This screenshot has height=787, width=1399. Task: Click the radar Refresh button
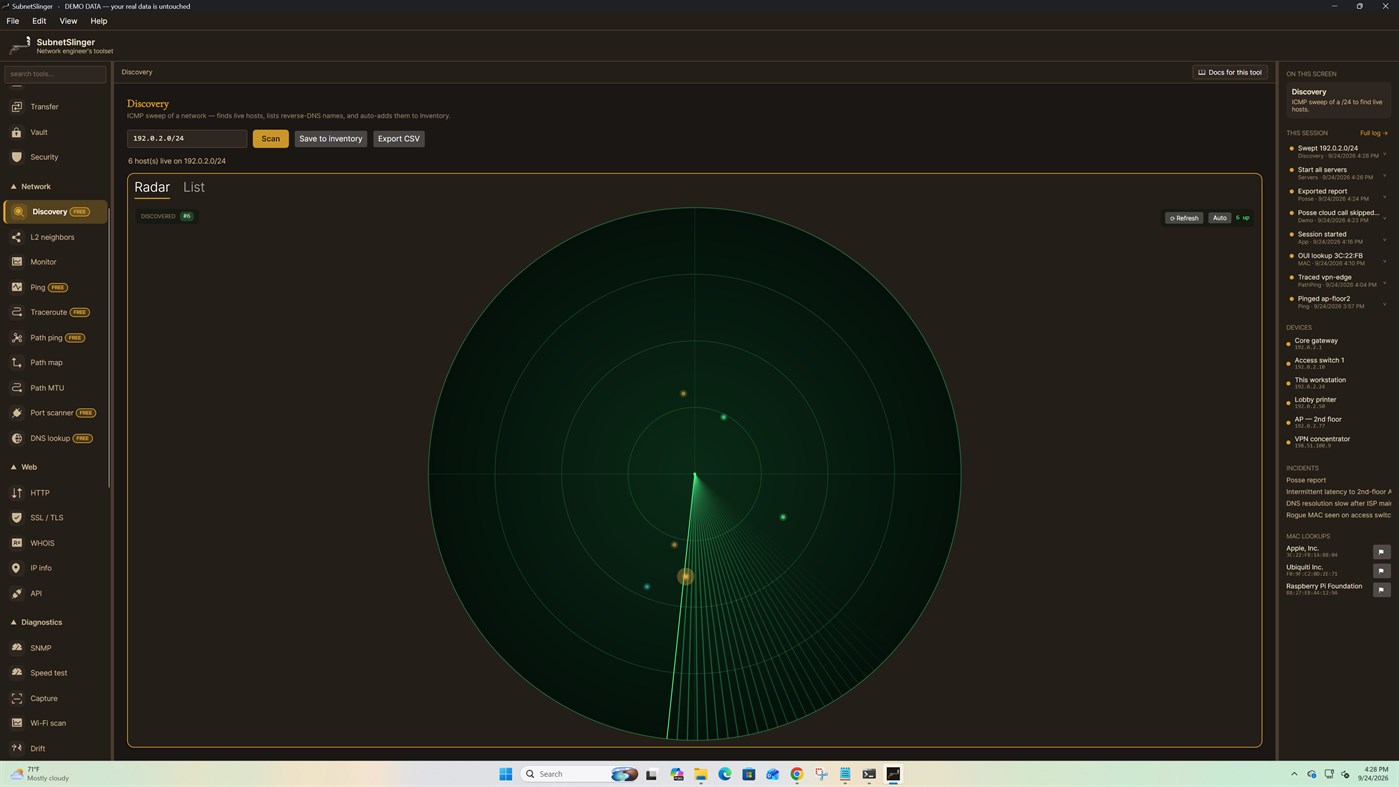coord(1184,218)
